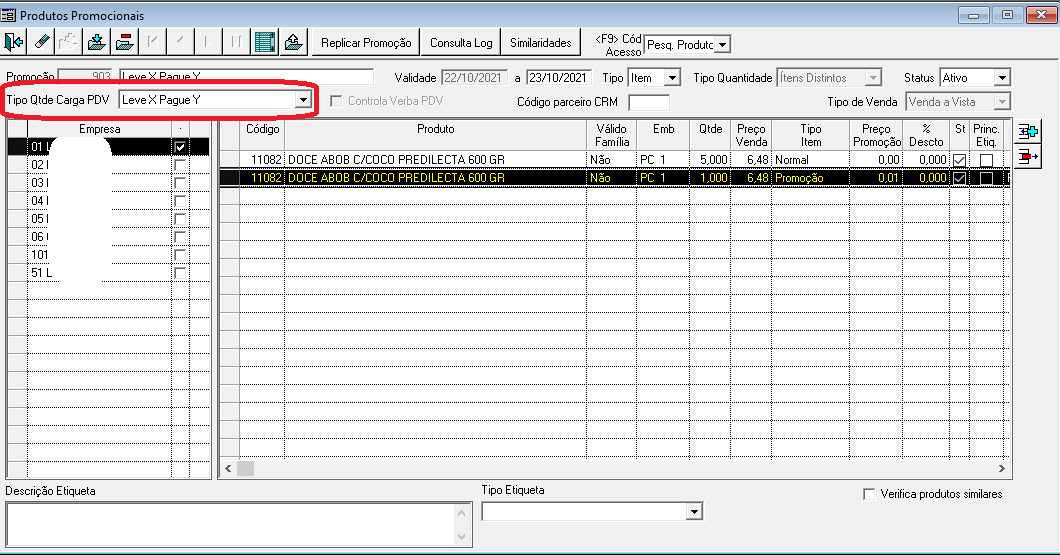Open Pesq. Produto dropdown

[x=722, y=45]
